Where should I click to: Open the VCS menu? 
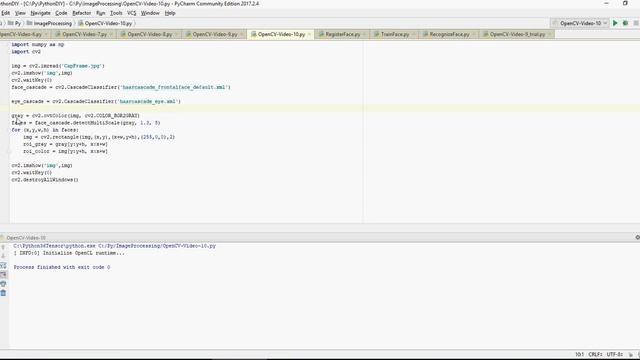click(131, 13)
